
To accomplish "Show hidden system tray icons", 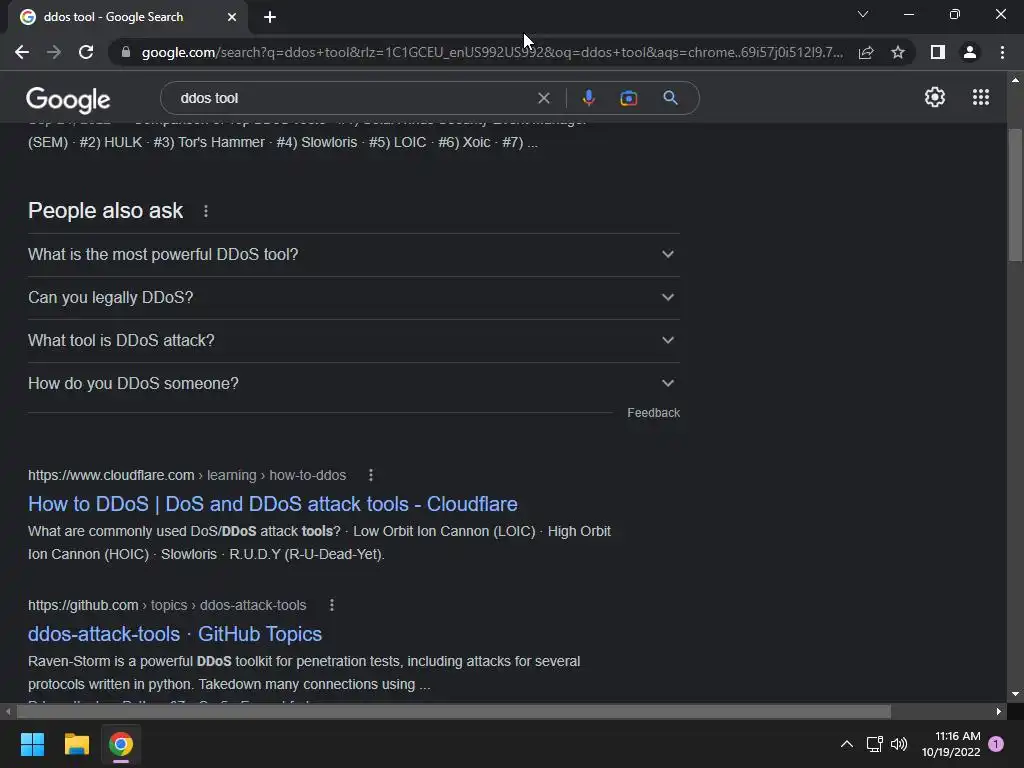I will tap(846, 744).
